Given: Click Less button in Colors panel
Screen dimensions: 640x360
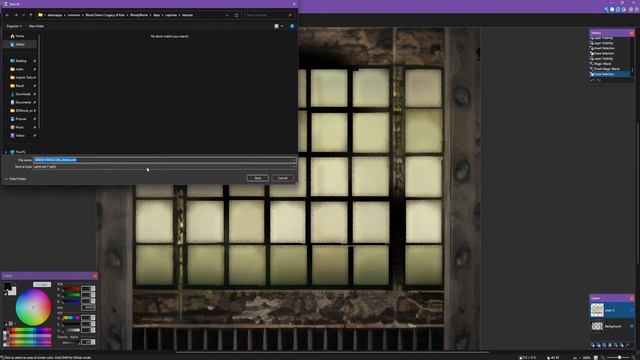Looking at the screenshot, I should click(42, 284).
